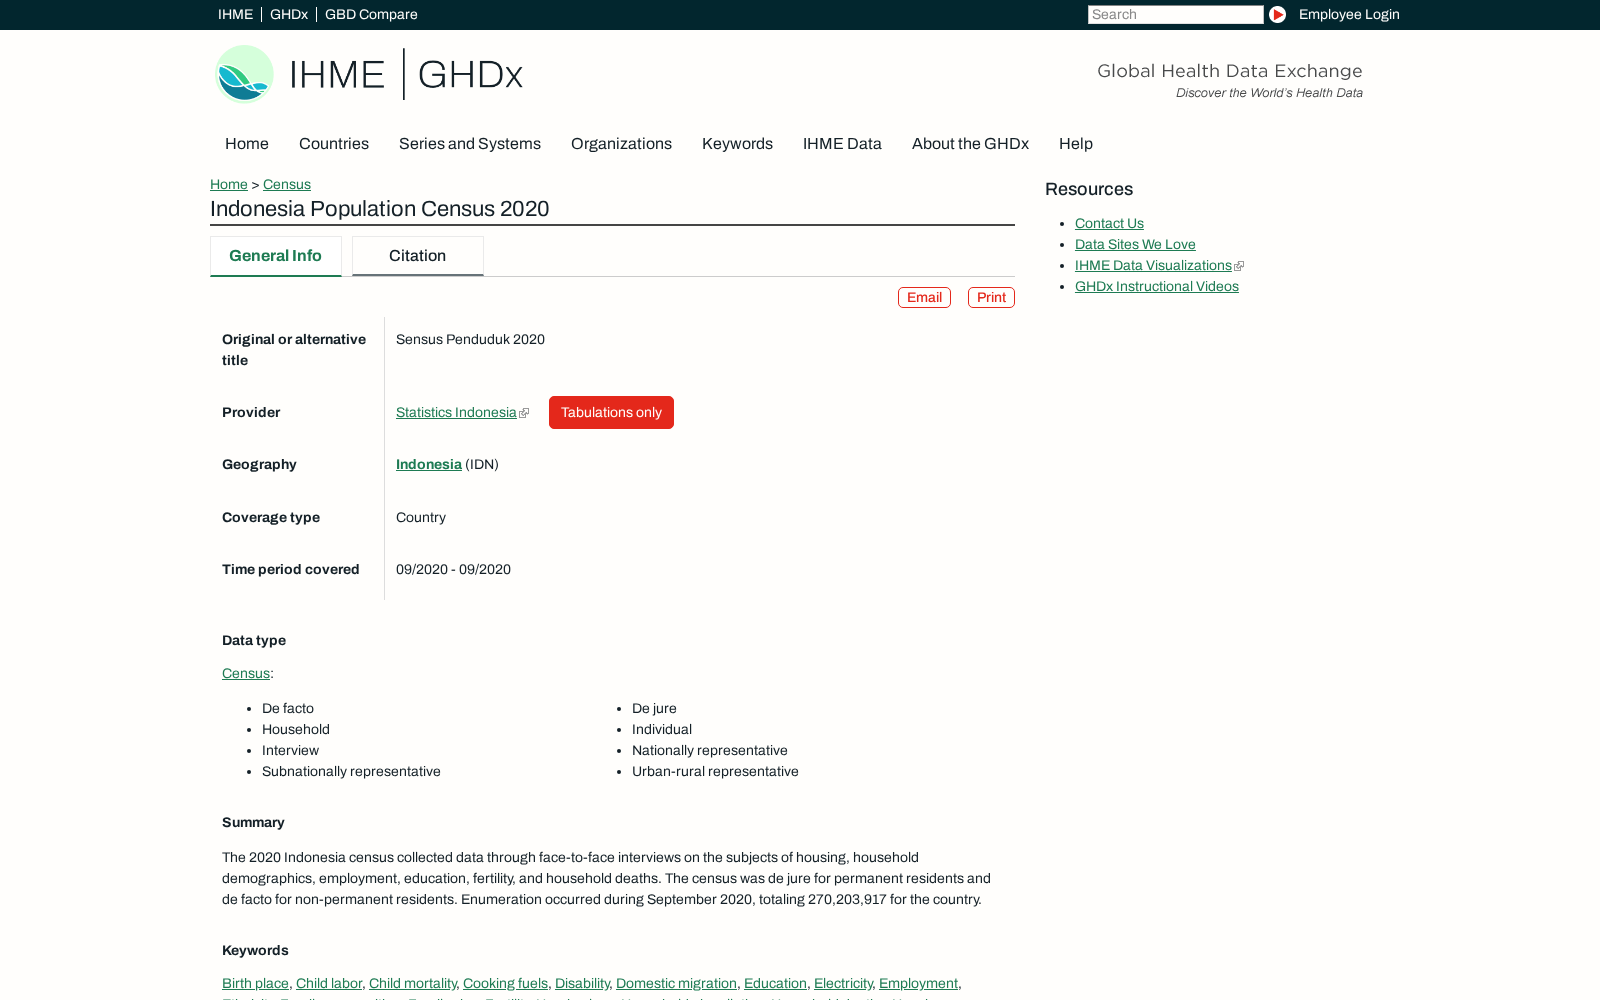Open Contact Us in Resources
Viewport: 1600px width, 1000px height.
click(1109, 224)
